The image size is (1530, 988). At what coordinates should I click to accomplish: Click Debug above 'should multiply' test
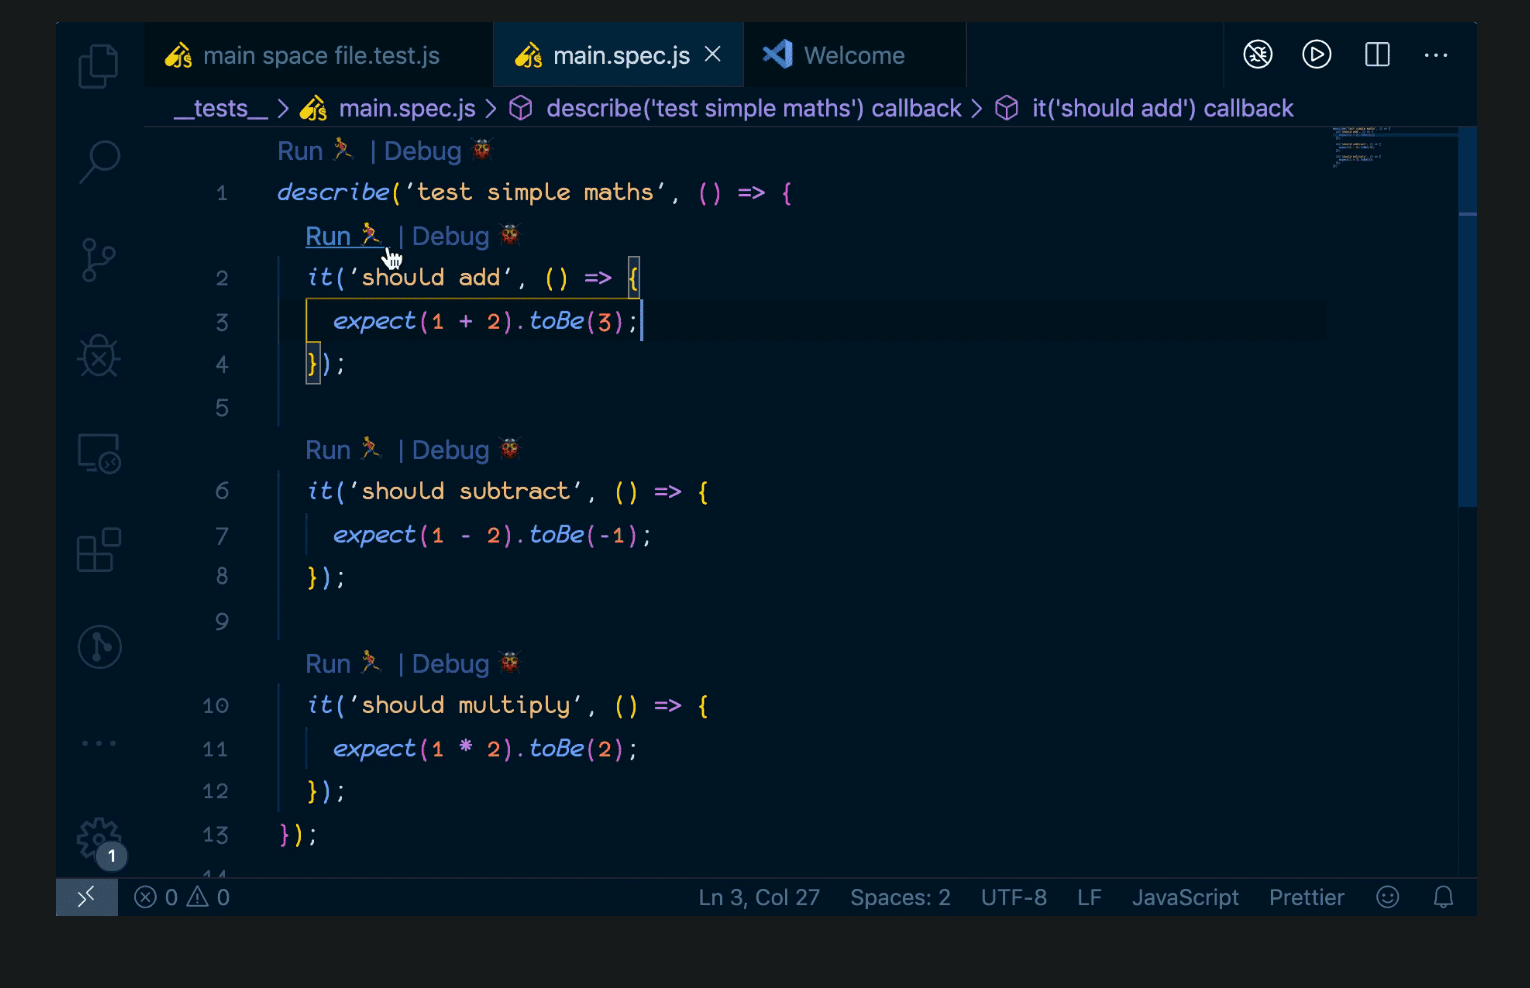click(450, 664)
